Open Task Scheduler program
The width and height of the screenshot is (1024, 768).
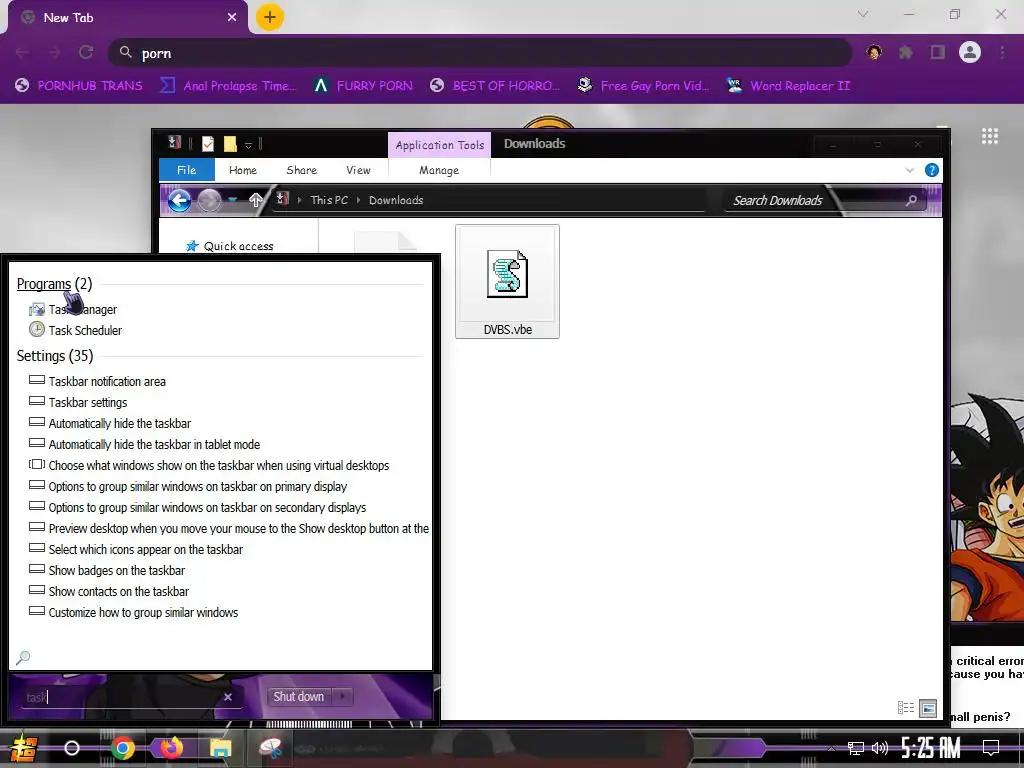(76, 330)
